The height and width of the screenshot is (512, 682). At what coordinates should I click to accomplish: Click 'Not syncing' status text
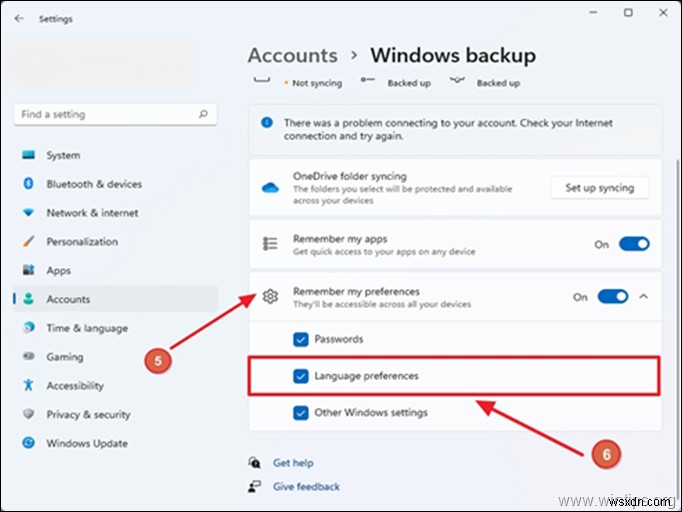[x=317, y=83]
